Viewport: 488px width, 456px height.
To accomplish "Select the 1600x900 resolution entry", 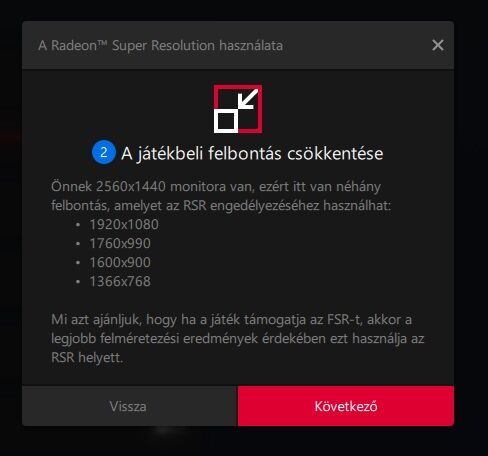I will 120,262.
